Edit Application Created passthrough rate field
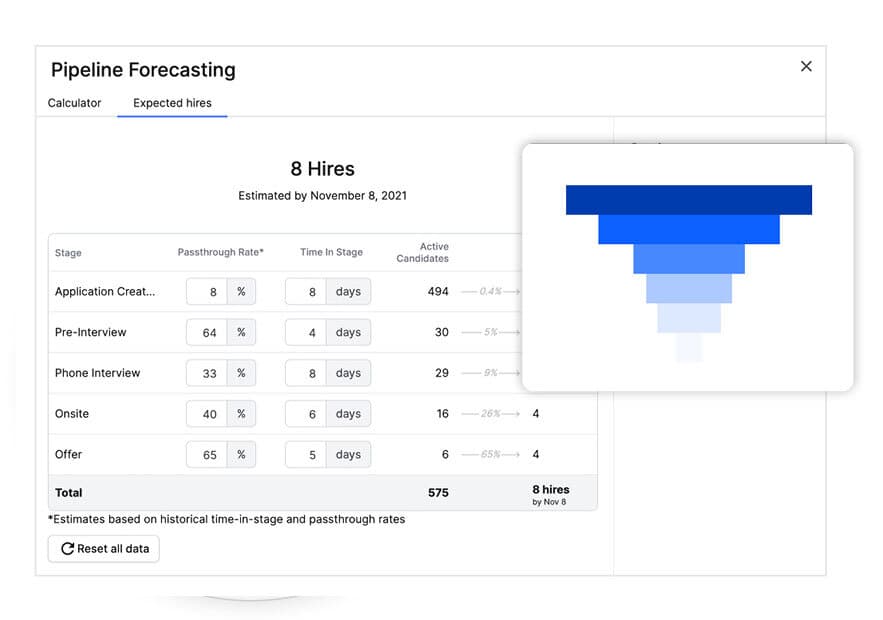883x620 pixels. point(207,292)
